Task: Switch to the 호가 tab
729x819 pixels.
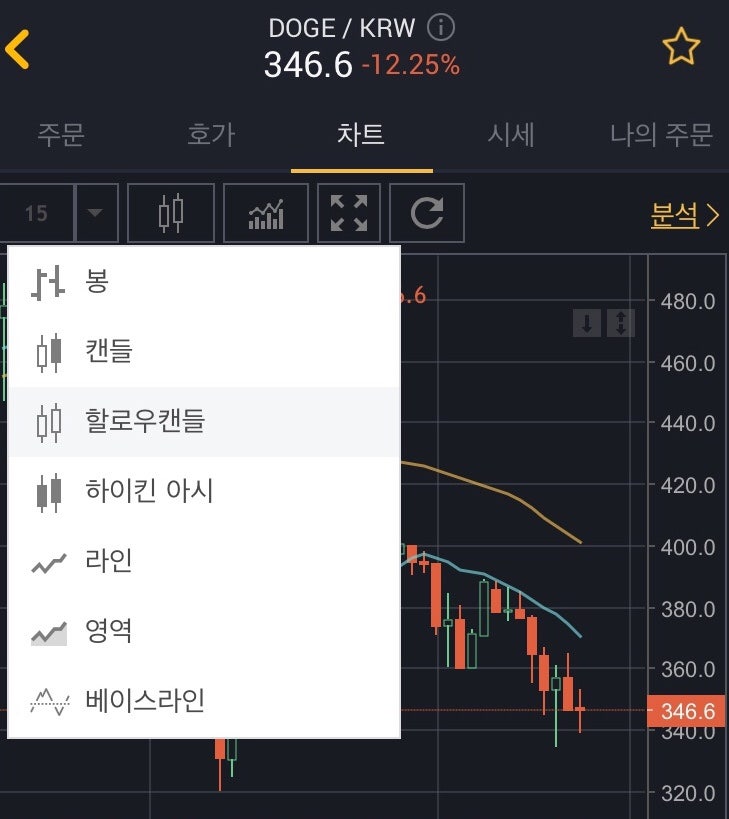Action: (x=211, y=135)
